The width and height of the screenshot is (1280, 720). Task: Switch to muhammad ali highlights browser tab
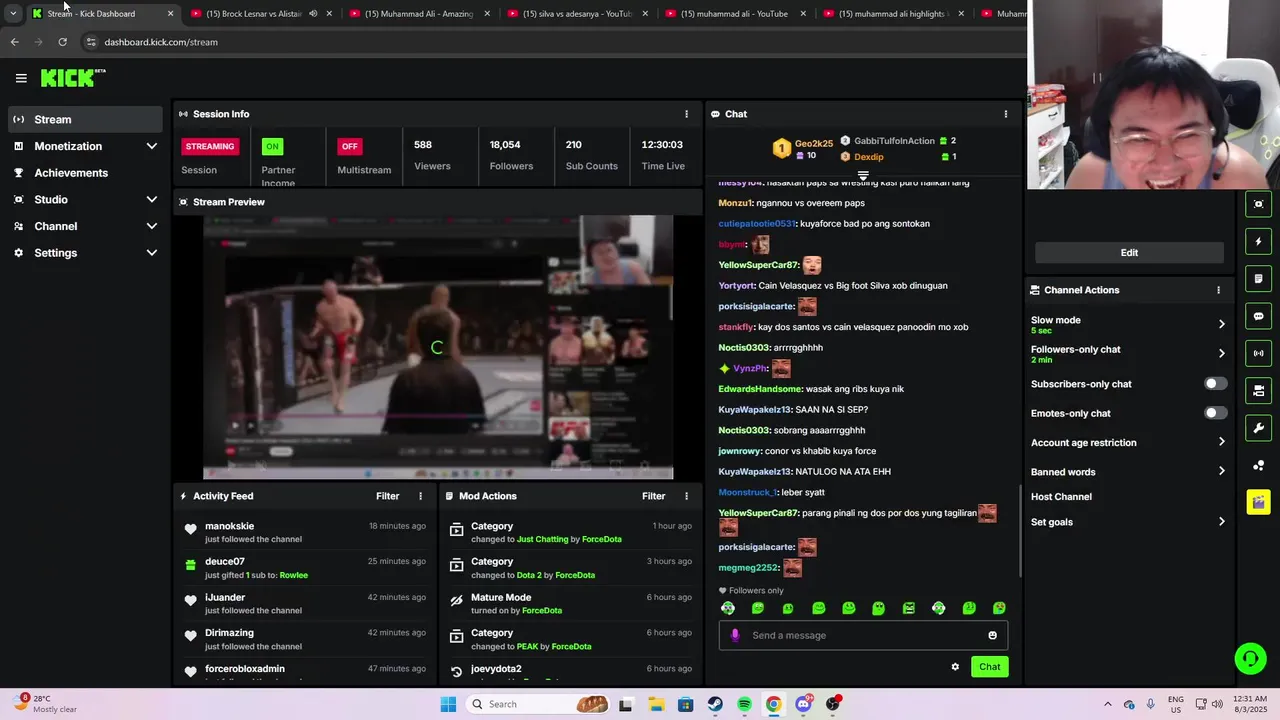click(894, 14)
